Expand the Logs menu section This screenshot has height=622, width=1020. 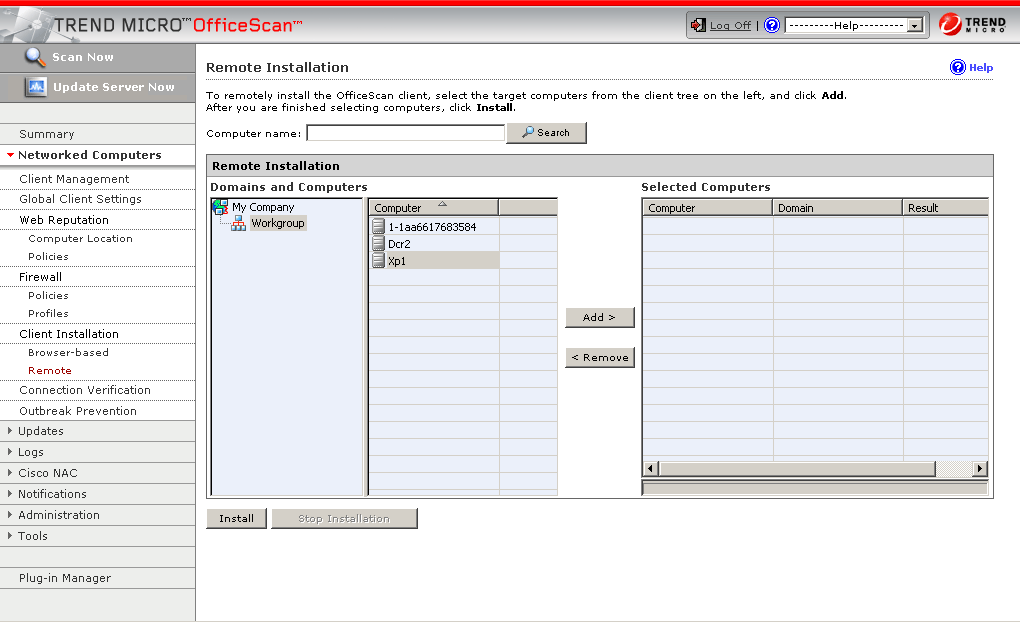[10, 452]
